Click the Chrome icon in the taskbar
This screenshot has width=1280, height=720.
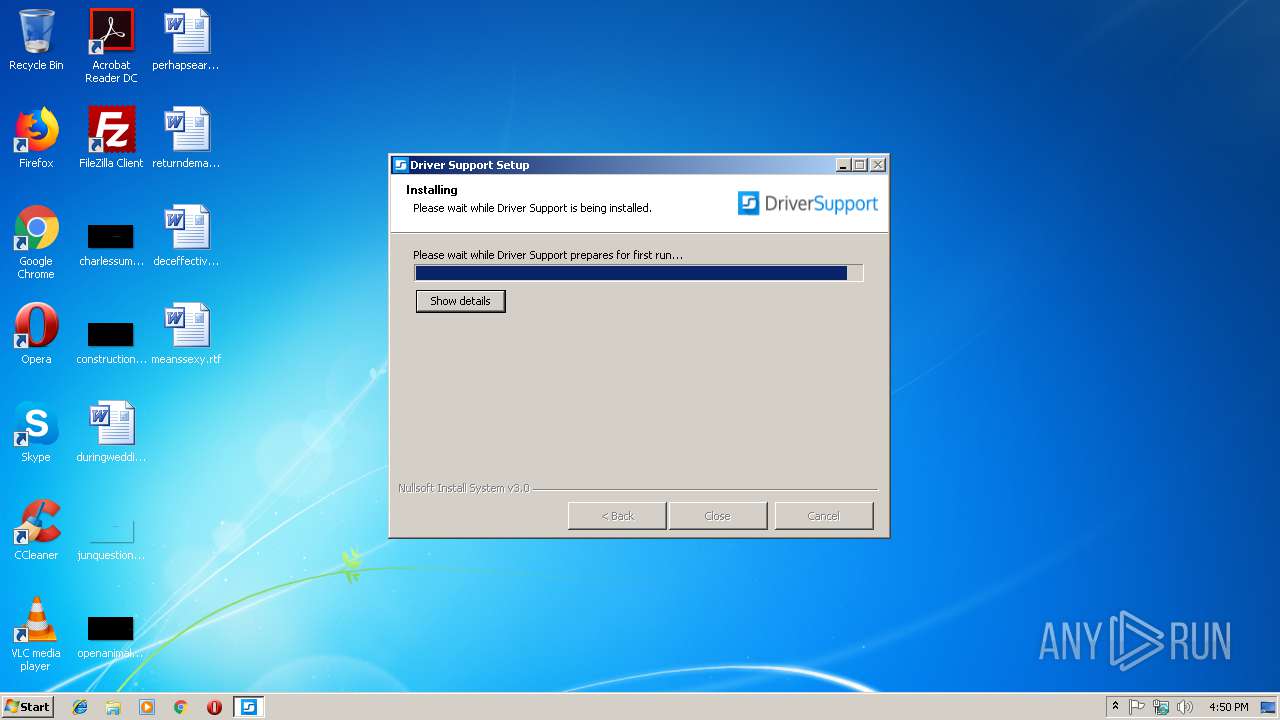point(180,707)
